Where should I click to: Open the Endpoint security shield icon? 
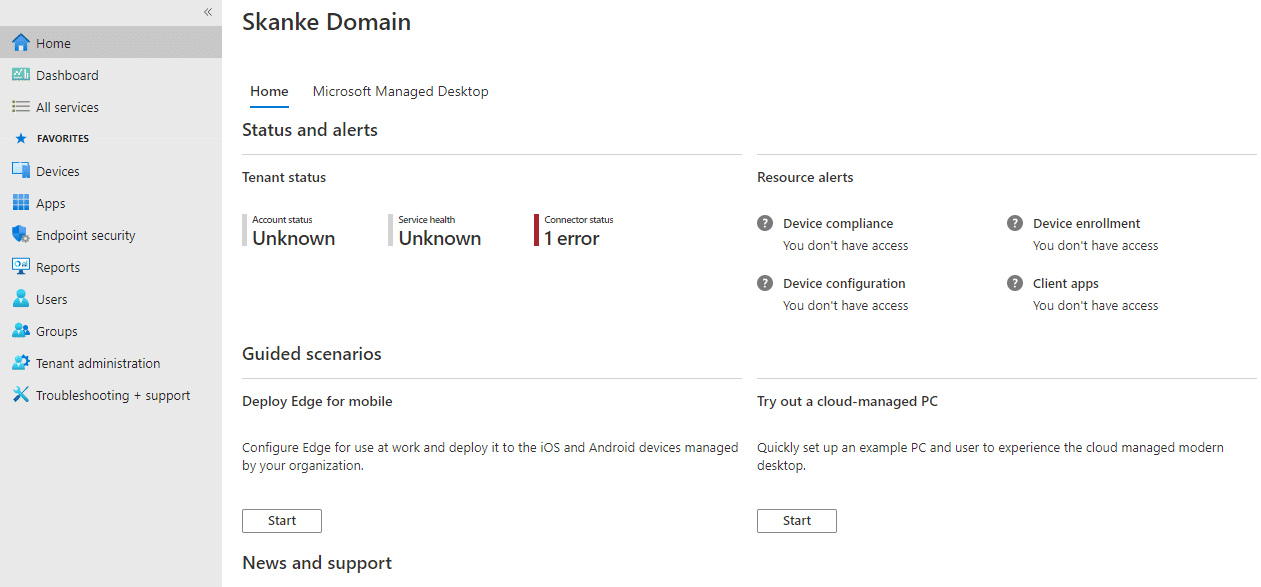(x=20, y=235)
